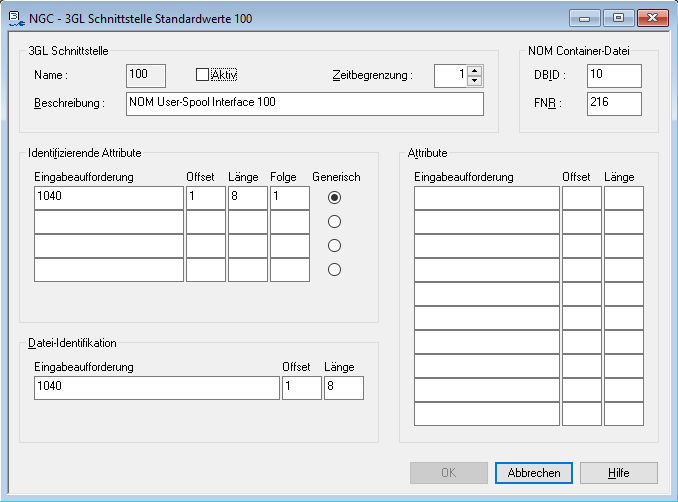Edit the Datei-Identifikation Eingabeaufforderung field
The width and height of the screenshot is (678, 502).
155,387
